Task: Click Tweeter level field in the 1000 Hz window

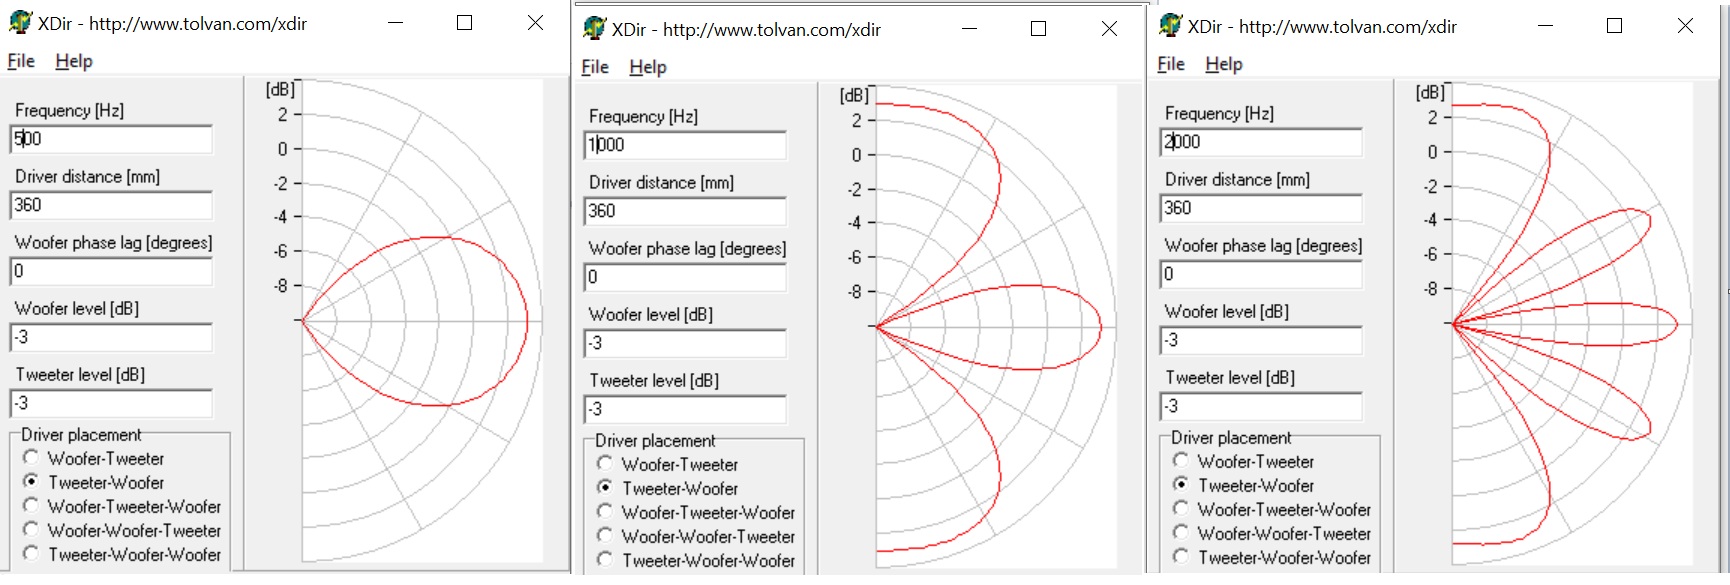Action: click(x=685, y=409)
